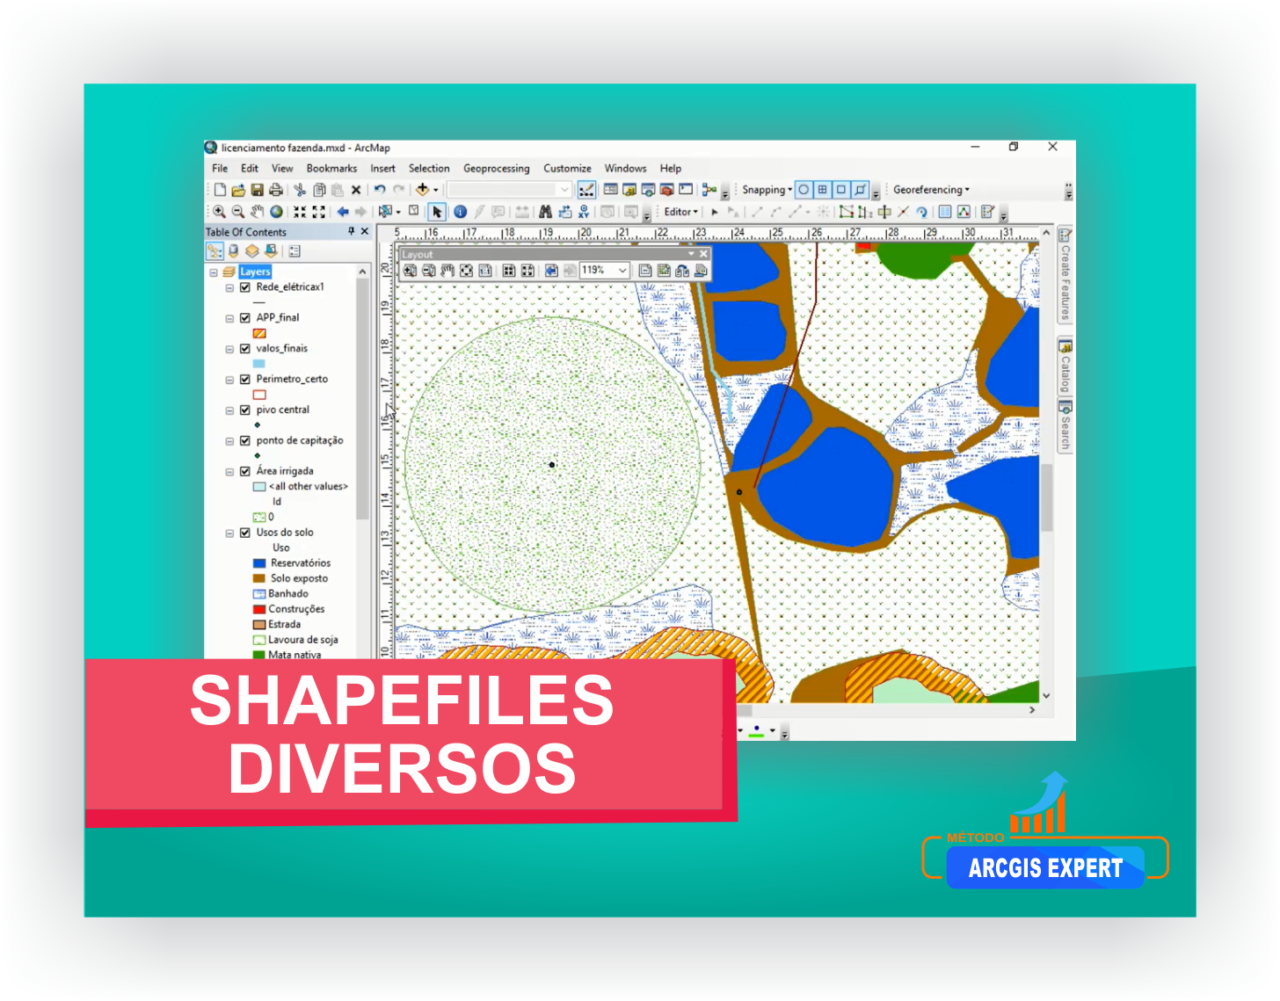The height and width of the screenshot is (1001, 1280).
Task: Select the Measure tool
Action: [x=522, y=212]
